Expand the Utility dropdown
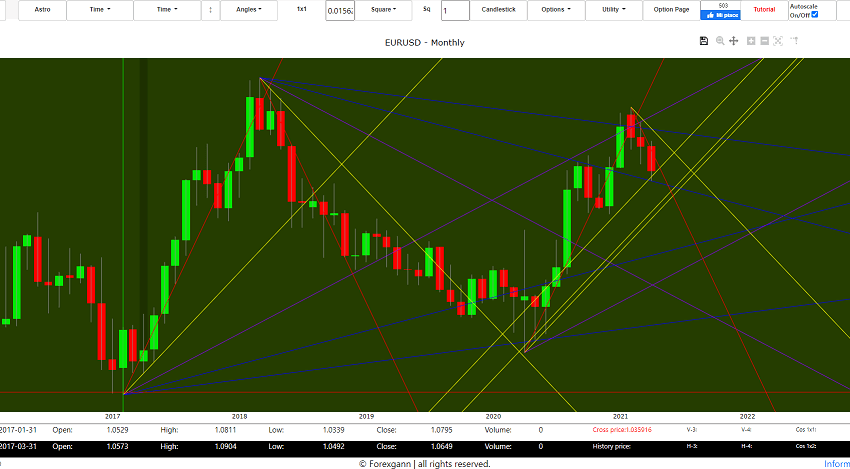The width and height of the screenshot is (850, 469). coord(614,10)
